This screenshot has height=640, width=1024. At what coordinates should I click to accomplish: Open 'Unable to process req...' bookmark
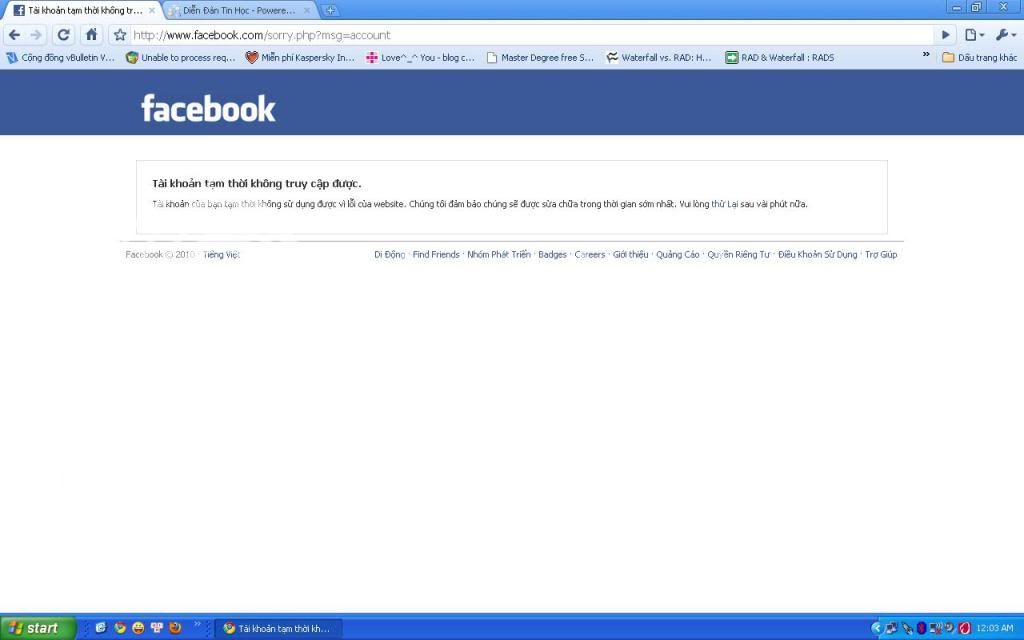(x=181, y=57)
